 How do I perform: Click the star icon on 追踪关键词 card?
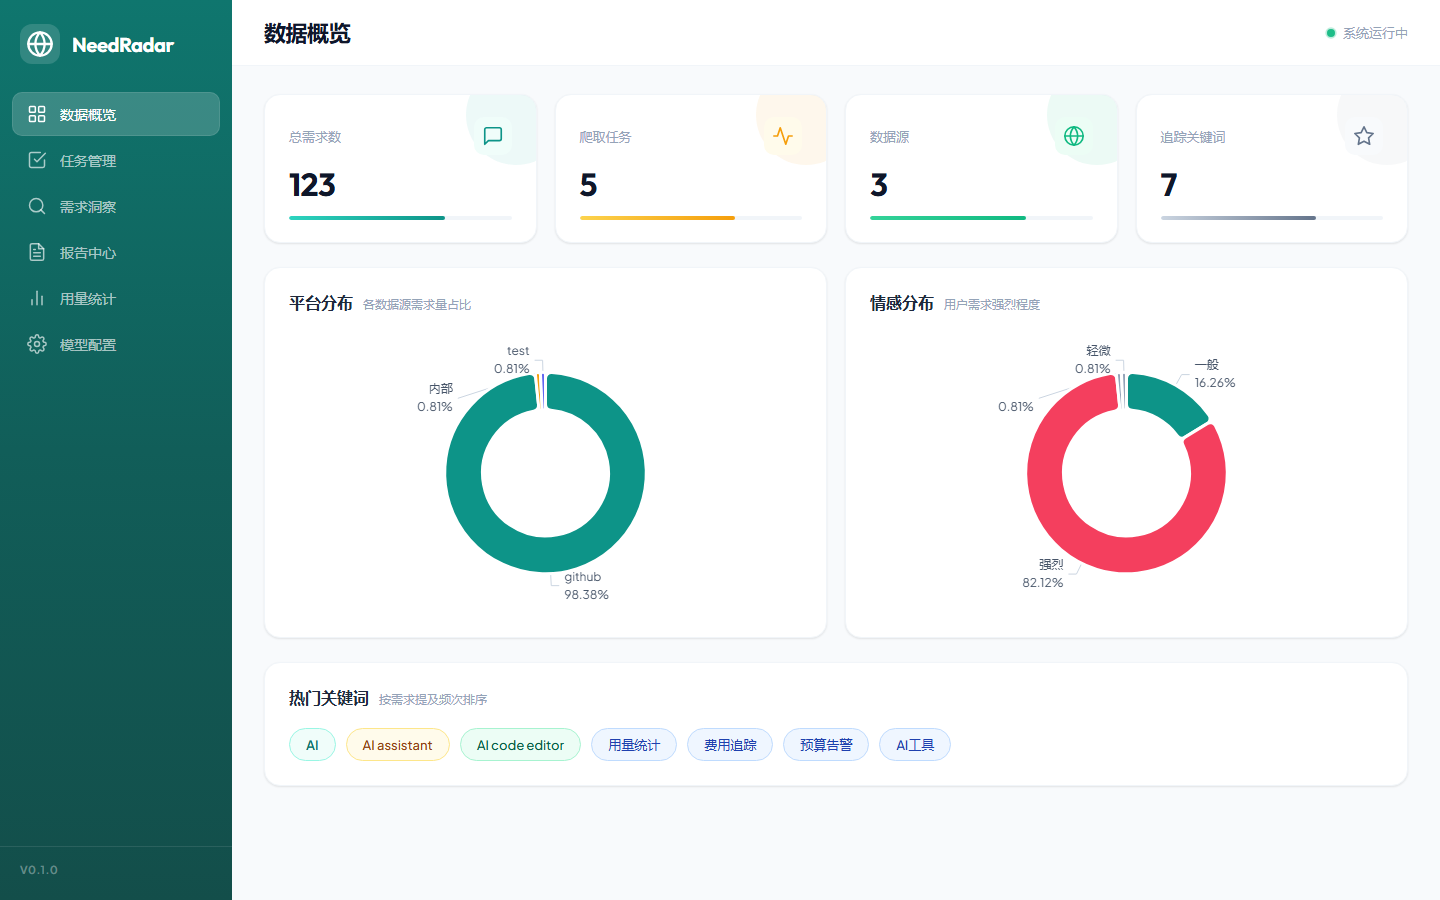1364,136
